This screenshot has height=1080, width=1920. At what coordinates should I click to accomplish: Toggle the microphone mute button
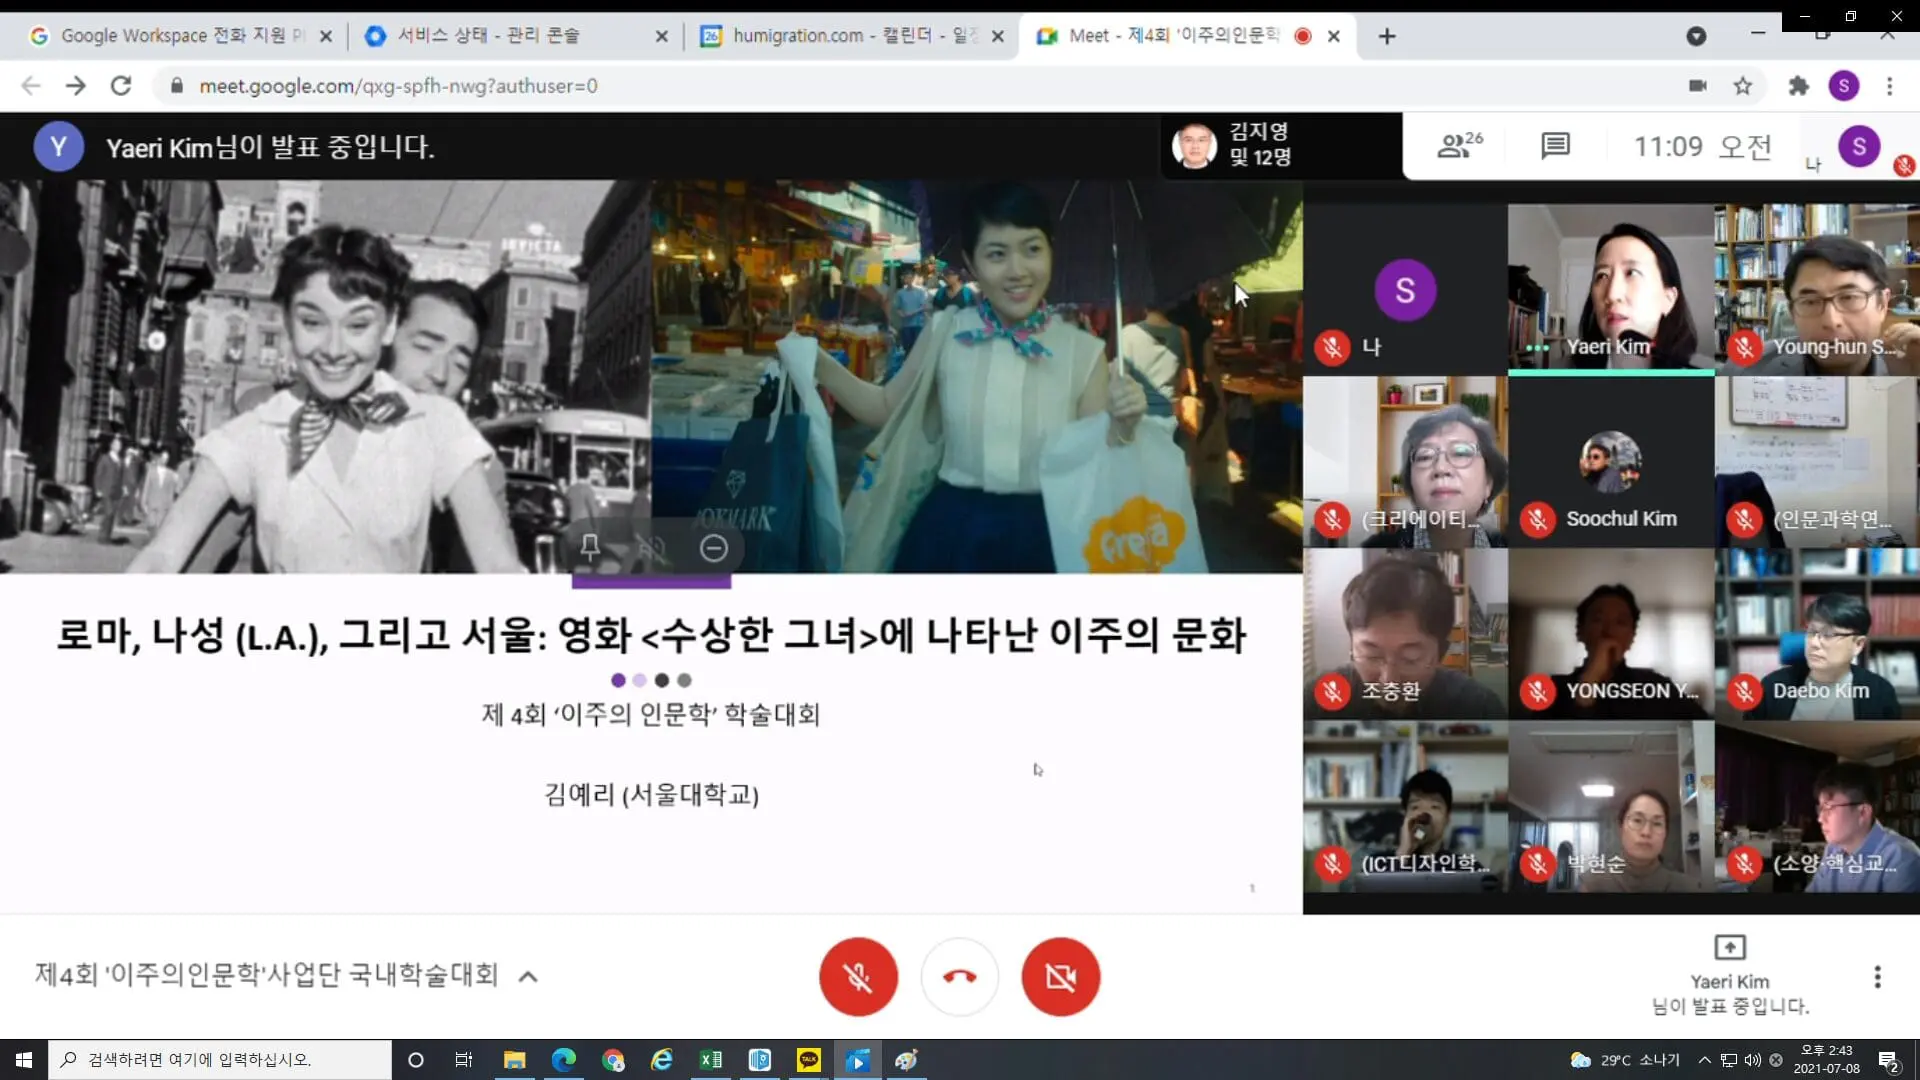[858, 977]
